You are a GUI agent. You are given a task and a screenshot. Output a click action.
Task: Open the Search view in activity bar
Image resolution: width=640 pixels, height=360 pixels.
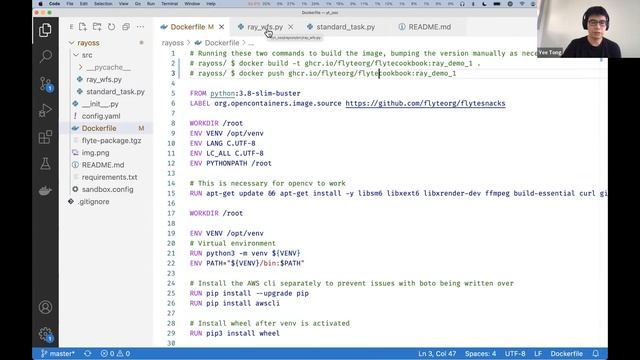pos(45,56)
